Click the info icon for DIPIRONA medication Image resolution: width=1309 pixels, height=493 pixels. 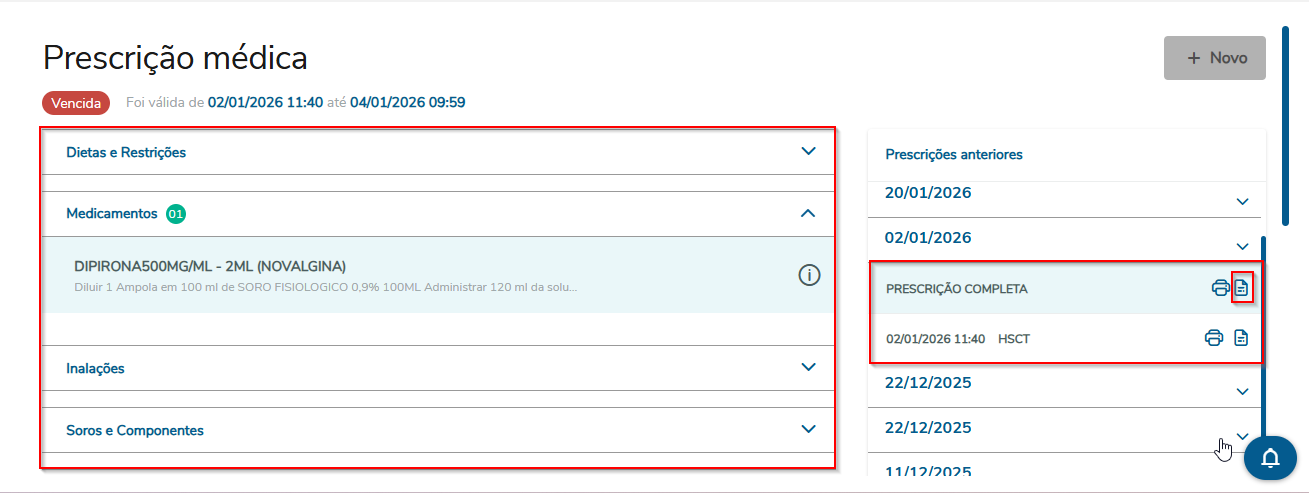809,275
